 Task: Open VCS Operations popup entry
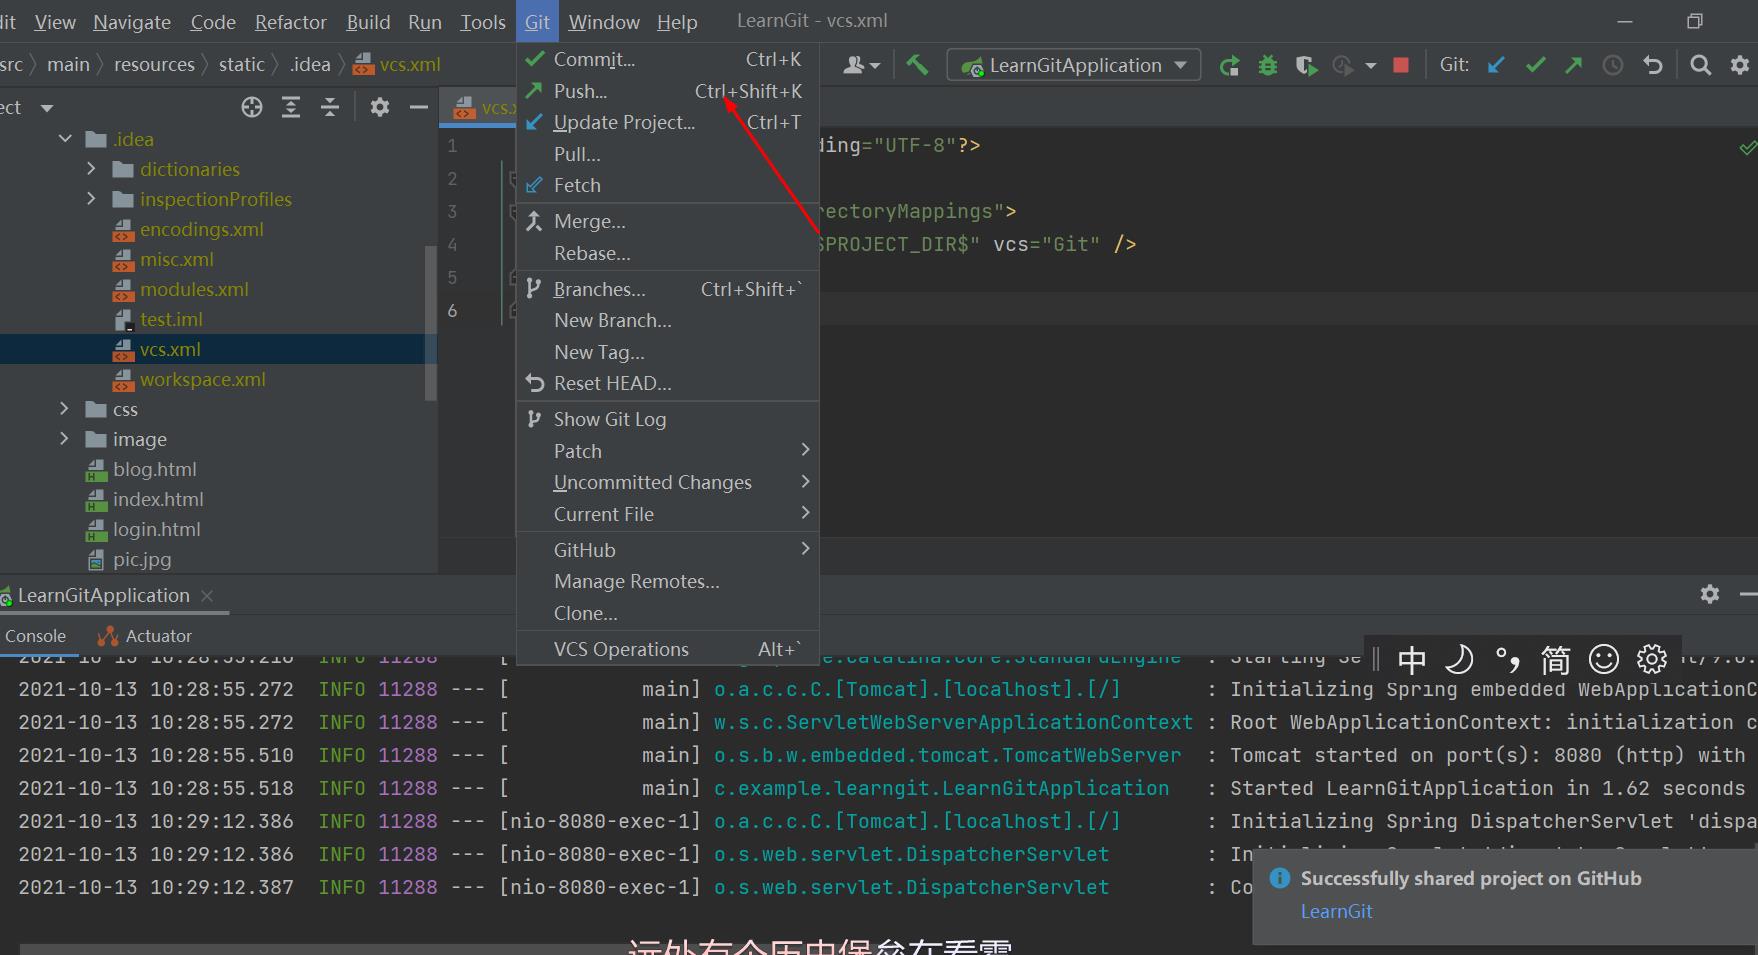pyautogui.click(x=668, y=649)
